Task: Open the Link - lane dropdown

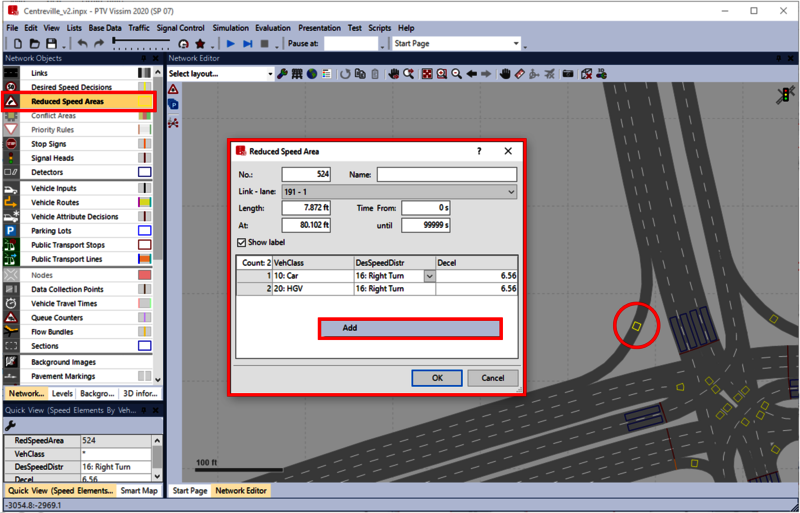Action: click(511, 191)
